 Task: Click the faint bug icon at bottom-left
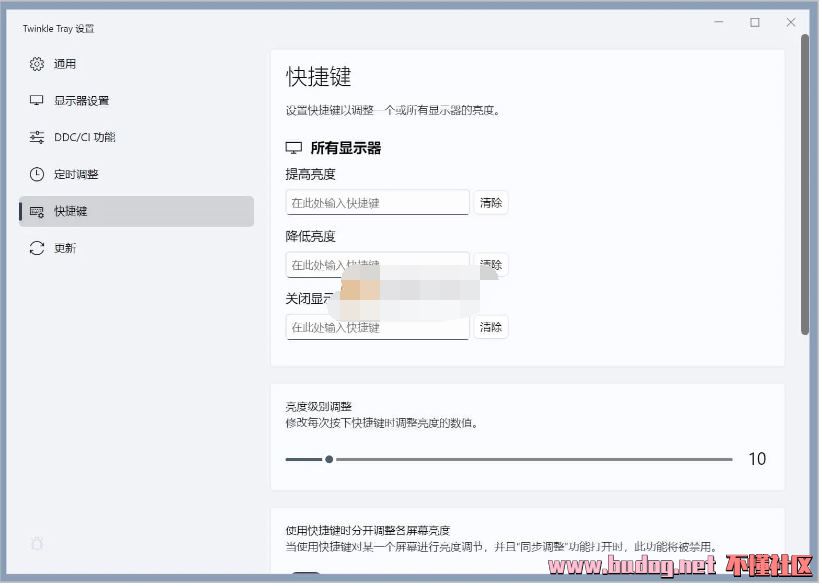coord(37,544)
